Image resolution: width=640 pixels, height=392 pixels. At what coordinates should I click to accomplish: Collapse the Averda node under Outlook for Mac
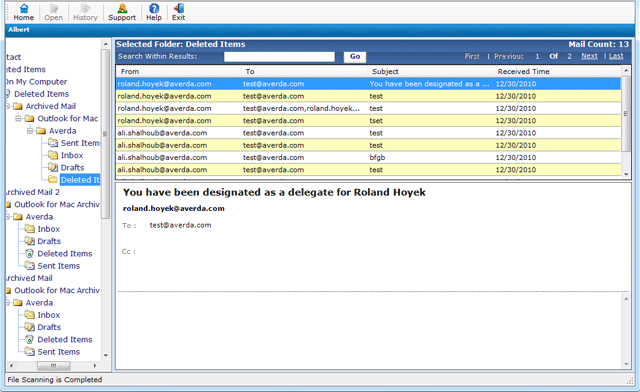click(30, 131)
